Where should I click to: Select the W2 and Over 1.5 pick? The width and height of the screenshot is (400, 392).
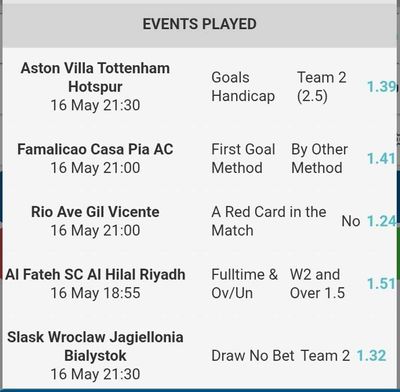click(317, 284)
